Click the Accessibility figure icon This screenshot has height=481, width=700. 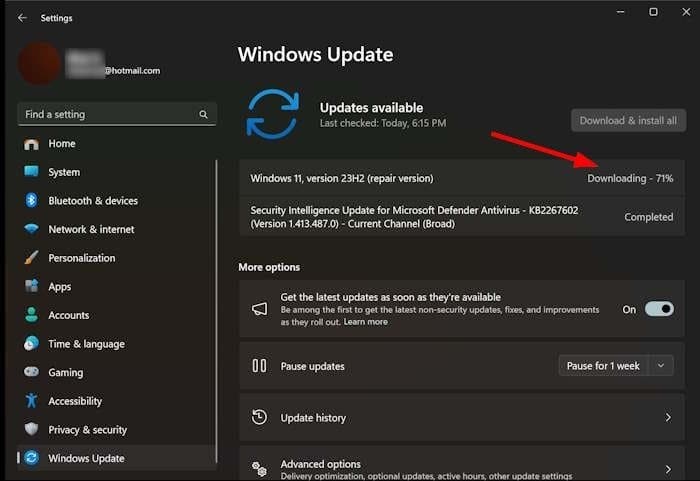[x=31, y=401]
